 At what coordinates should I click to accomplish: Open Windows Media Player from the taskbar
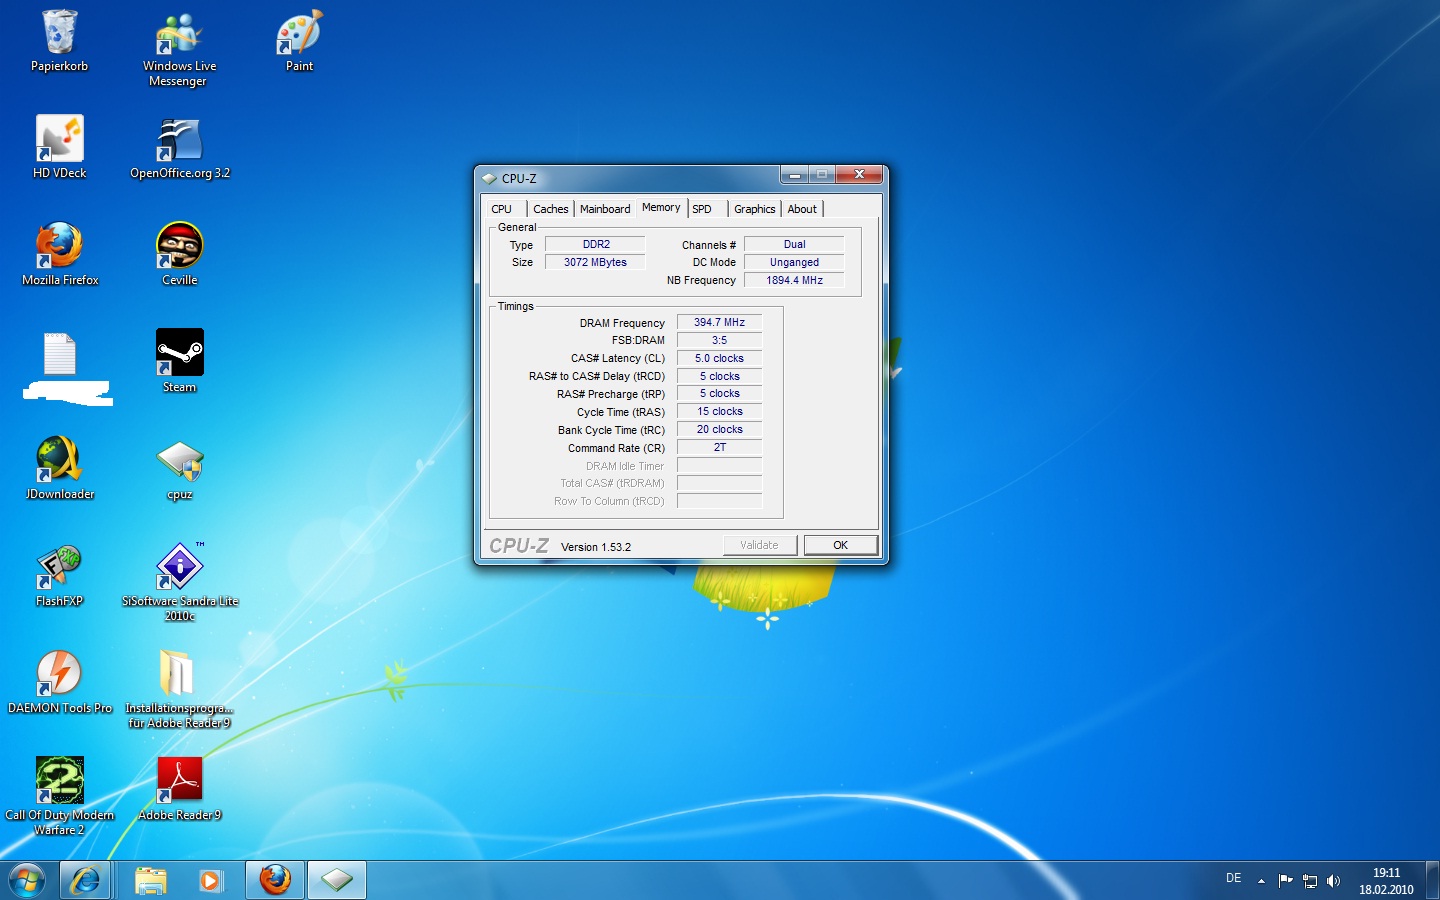click(210, 880)
